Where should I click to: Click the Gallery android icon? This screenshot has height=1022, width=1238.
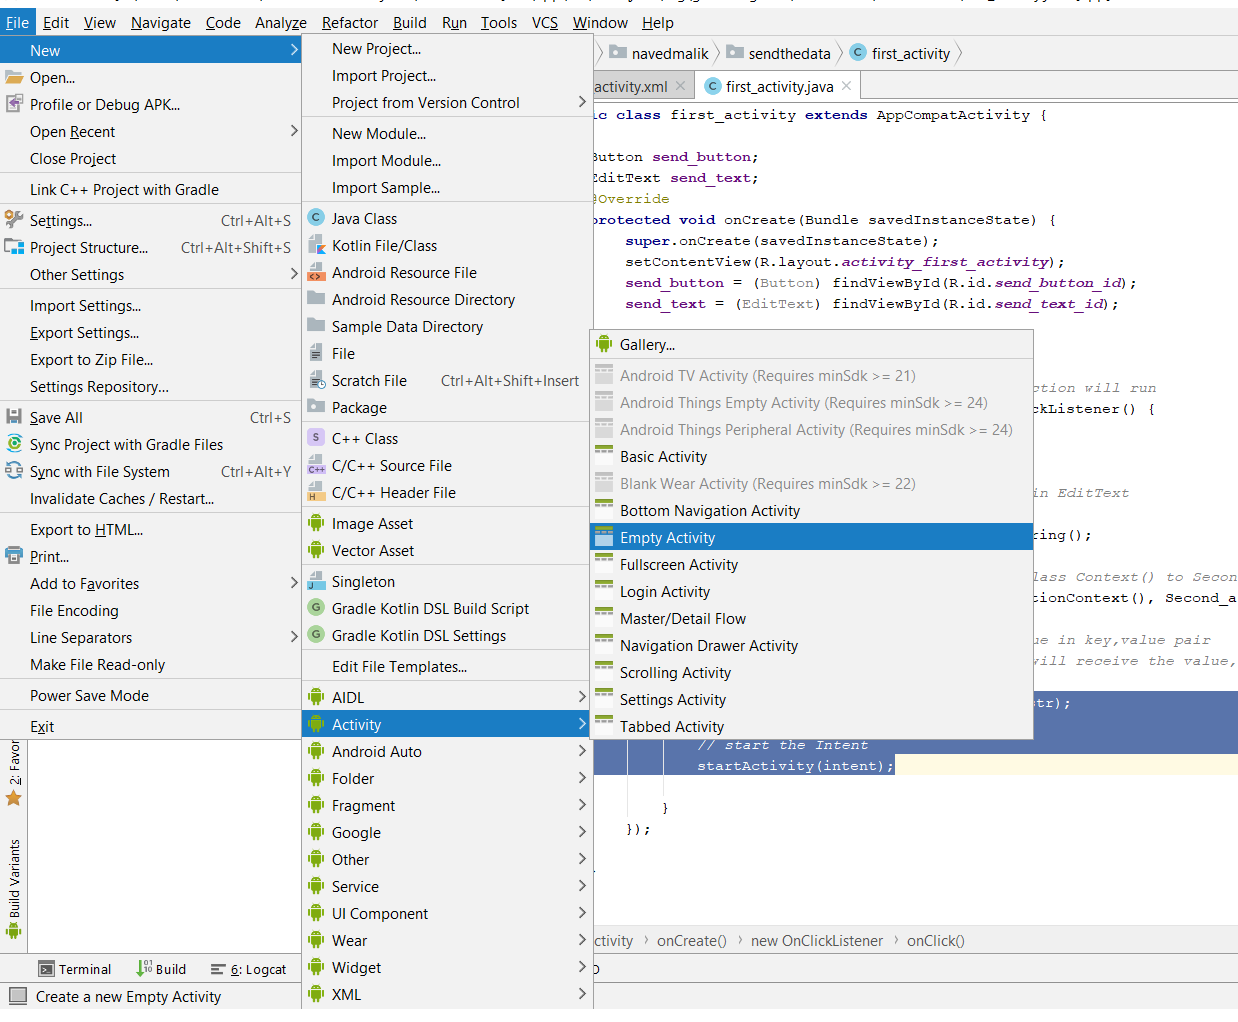click(604, 344)
